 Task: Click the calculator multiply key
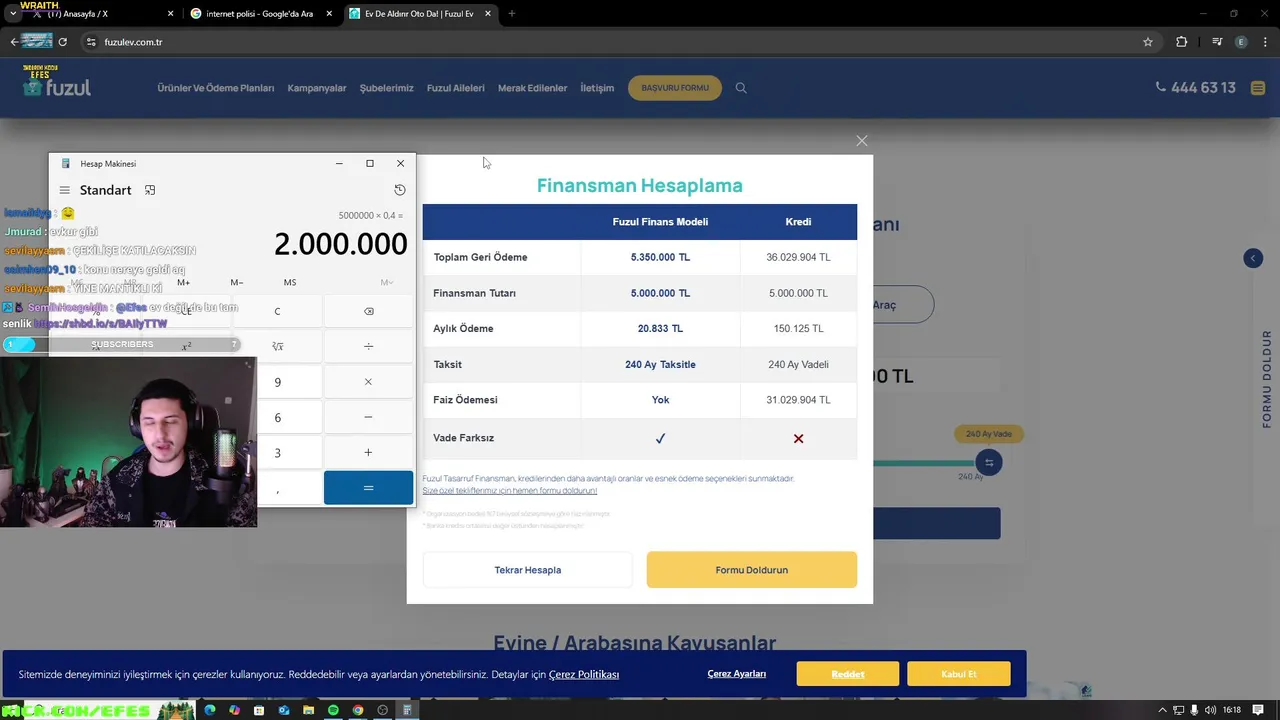click(x=368, y=382)
